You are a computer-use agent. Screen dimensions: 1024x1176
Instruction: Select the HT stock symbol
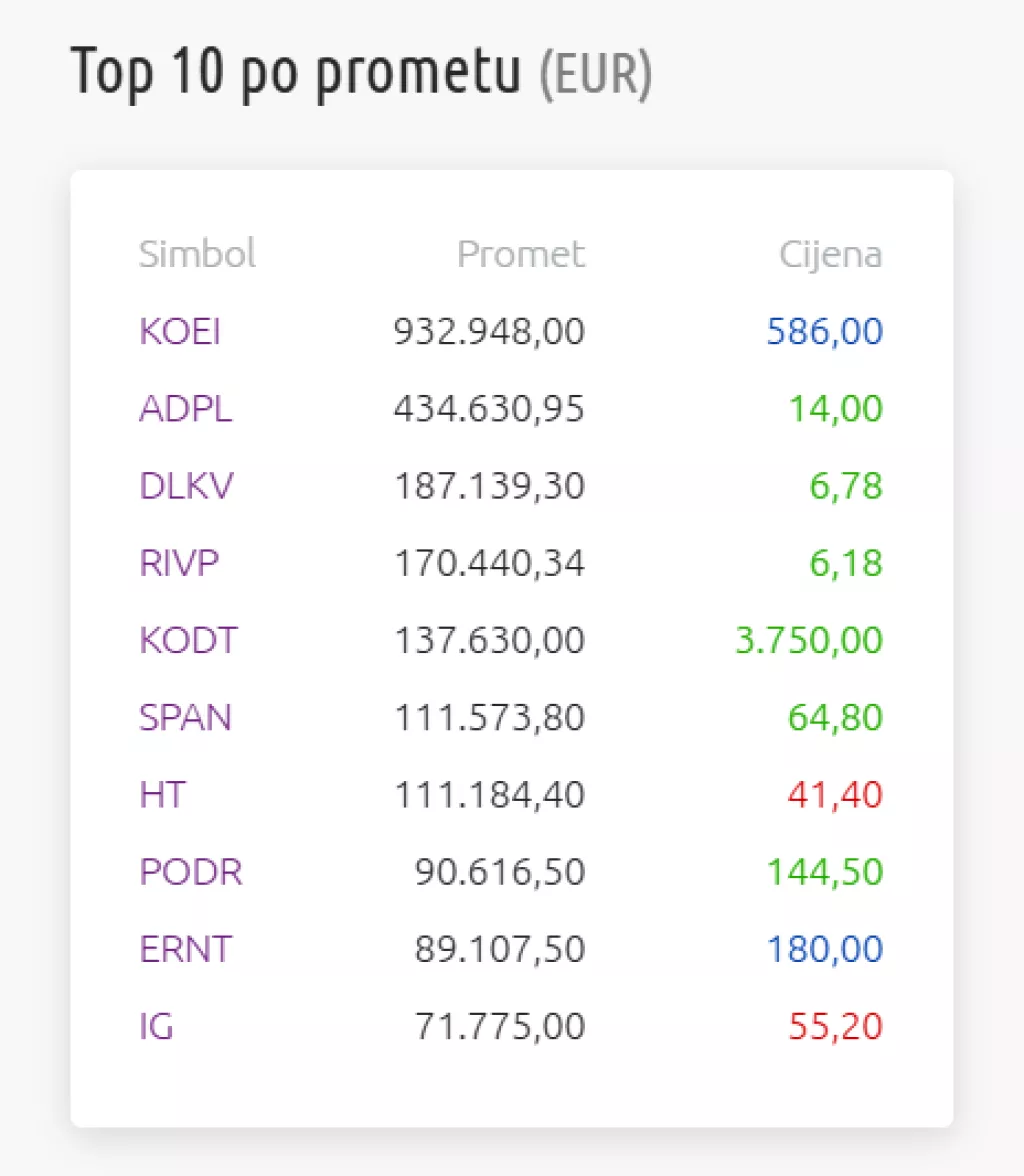(163, 795)
